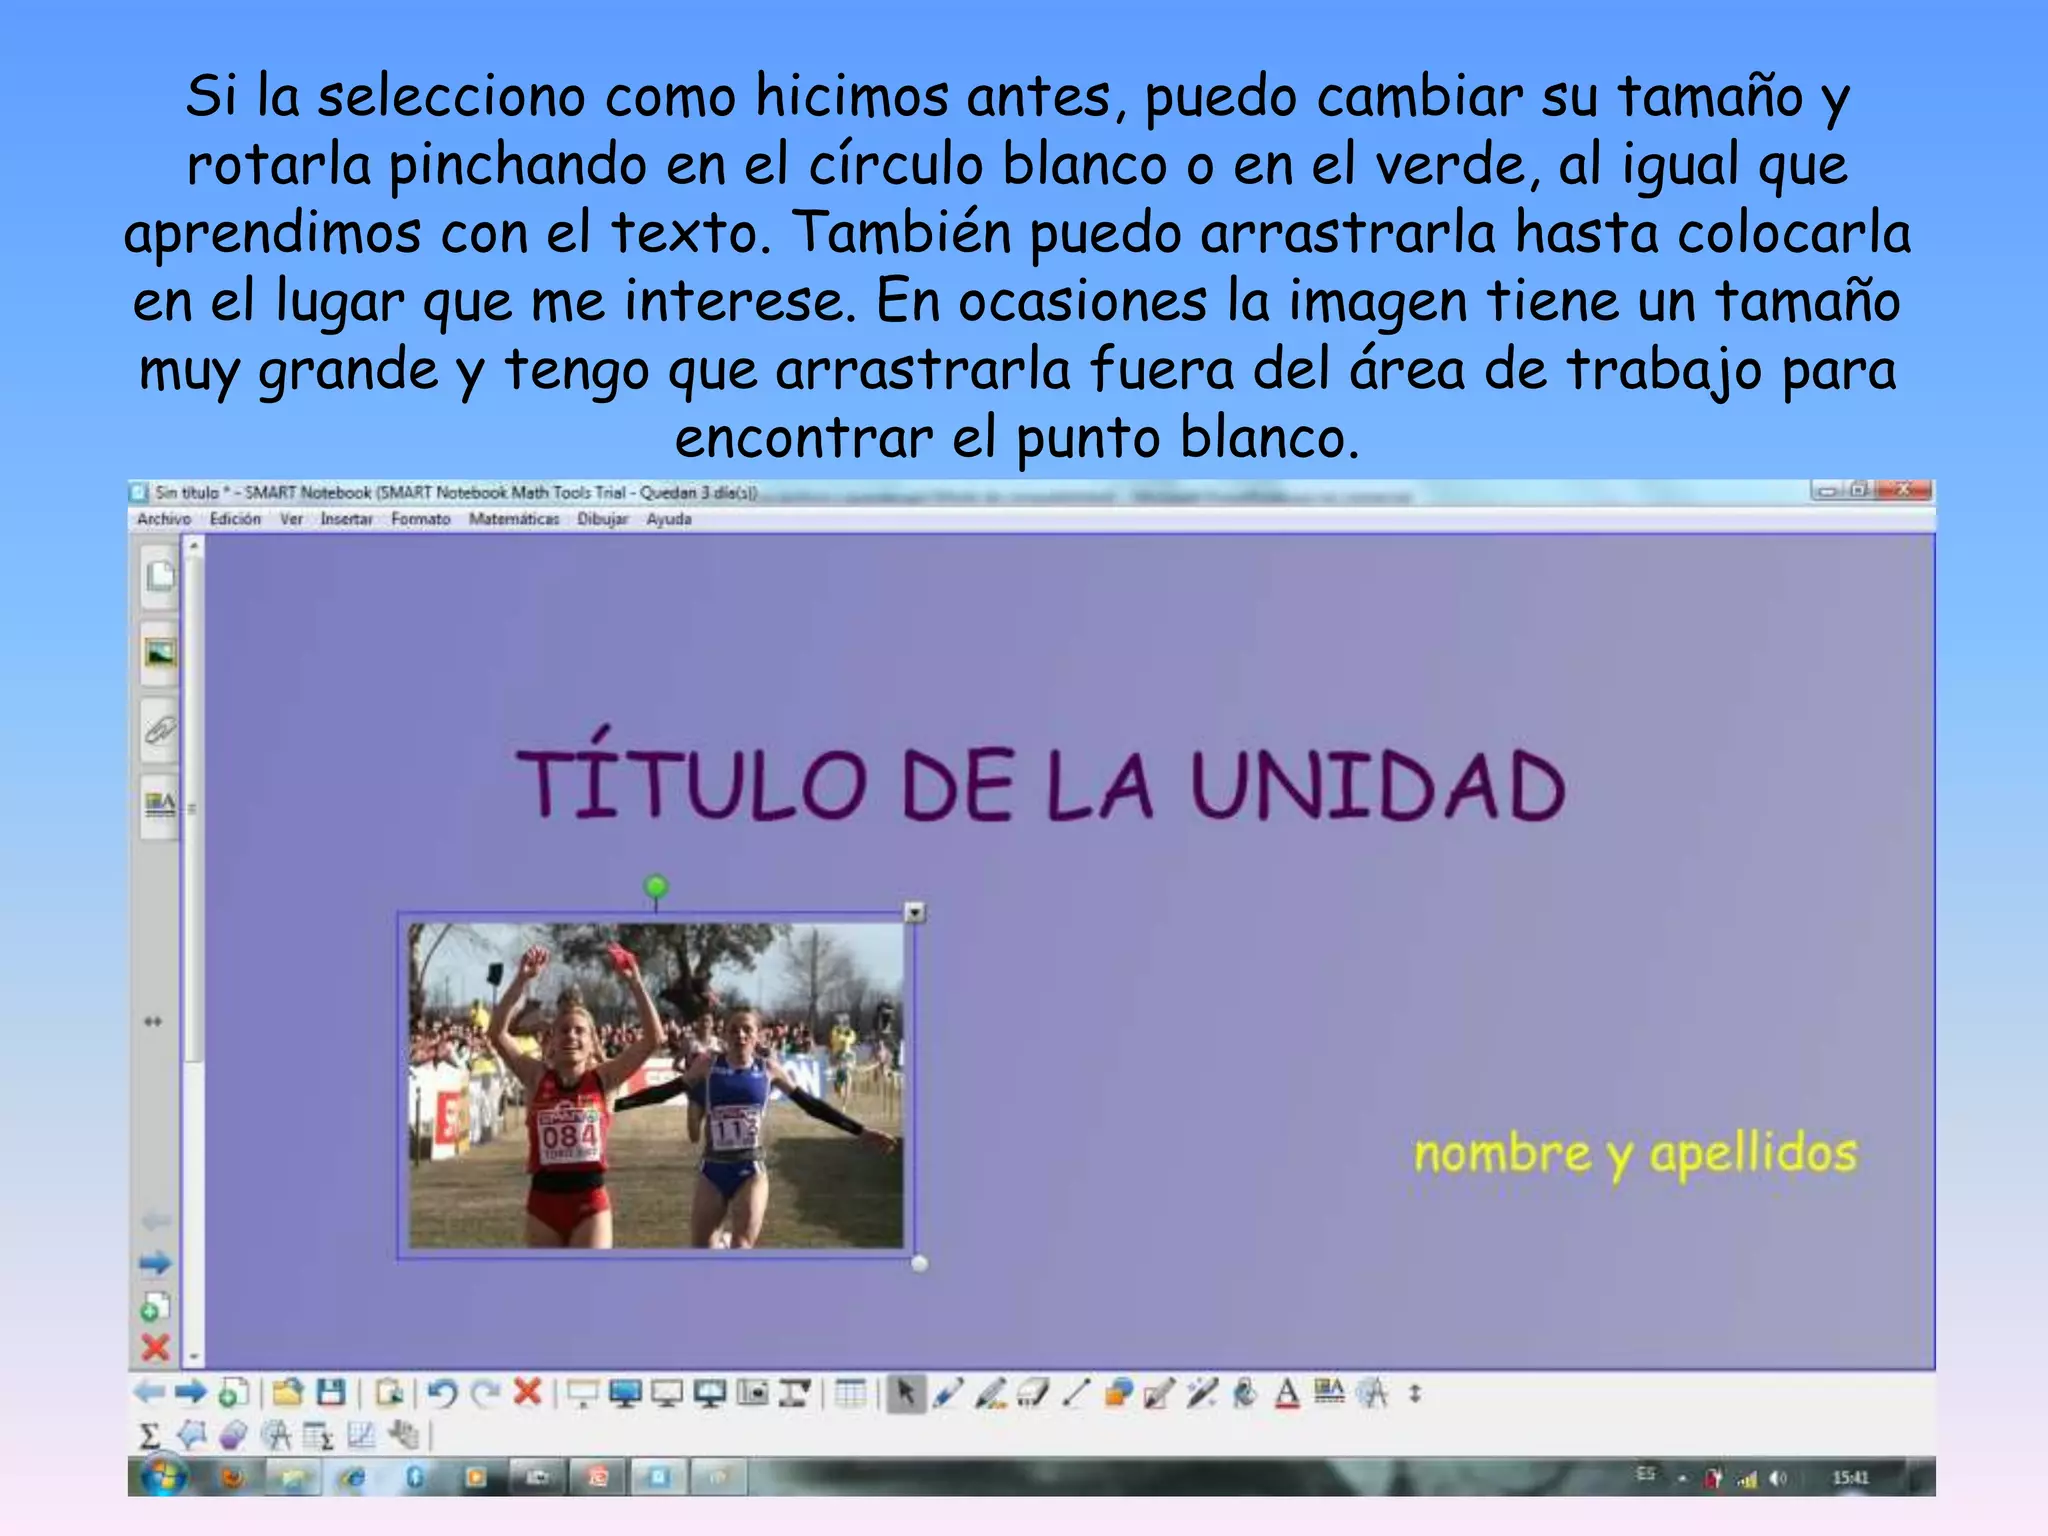
Task: Click the Properties icon in bottom toolbar
Action: click(1330, 1392)
